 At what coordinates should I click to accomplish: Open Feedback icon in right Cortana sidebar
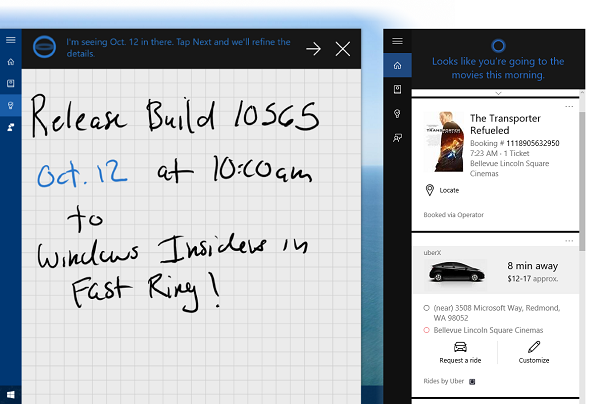tap(398, 138)
